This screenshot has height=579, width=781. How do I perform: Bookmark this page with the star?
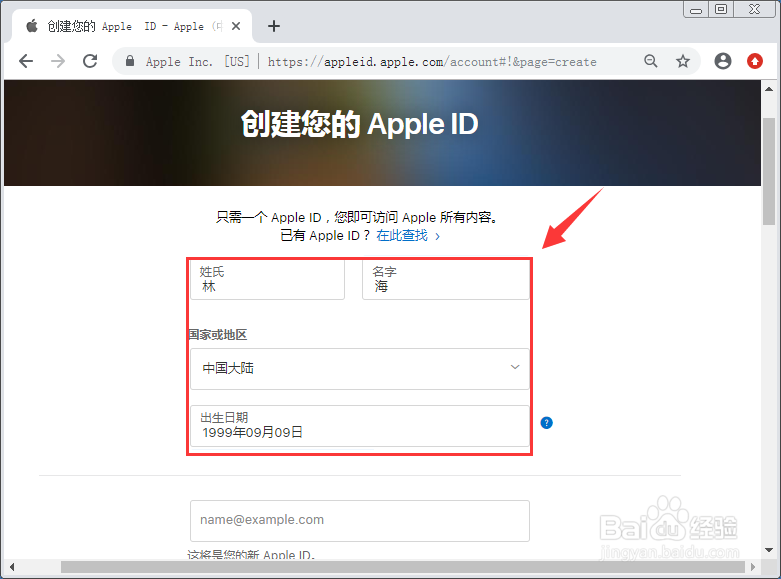tap(683, 61)
